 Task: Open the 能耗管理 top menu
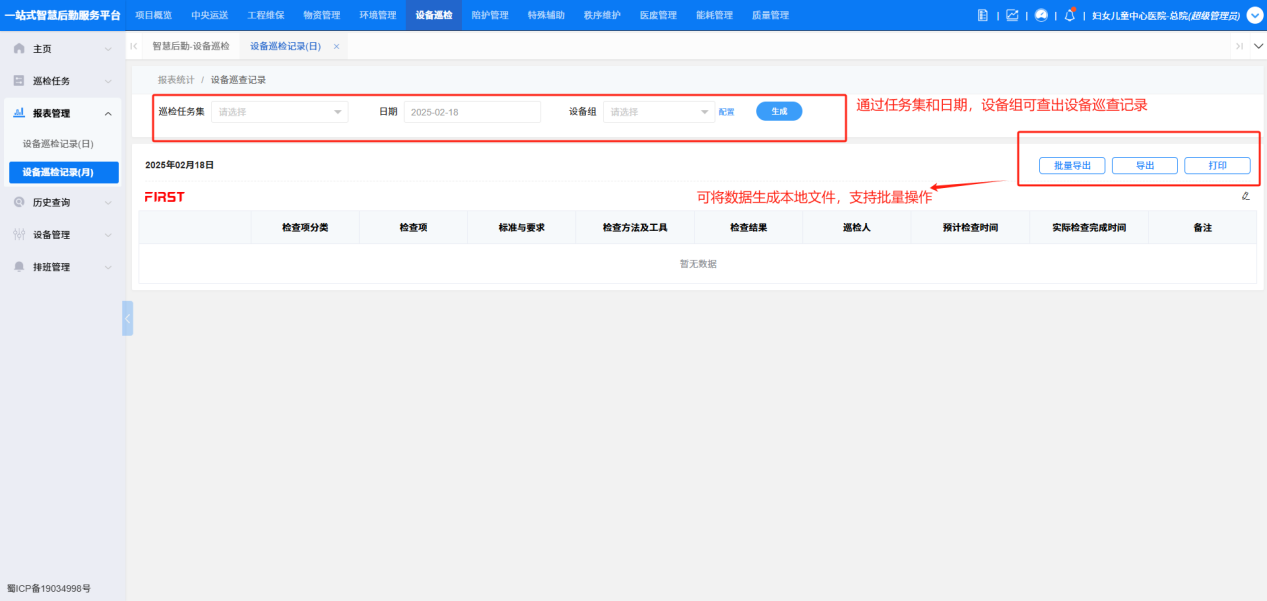click(x=713, y=15)
